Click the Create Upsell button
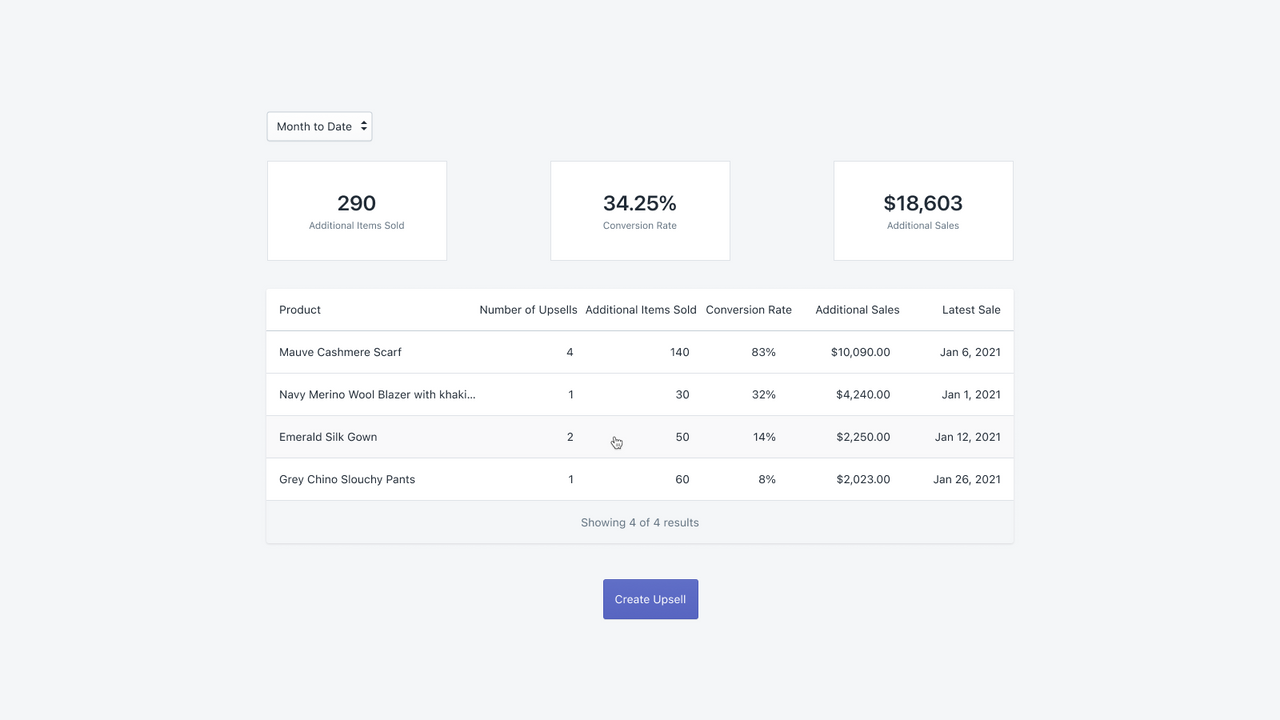The height and width of the screenshot is (720, 1280). coord(650,598)
